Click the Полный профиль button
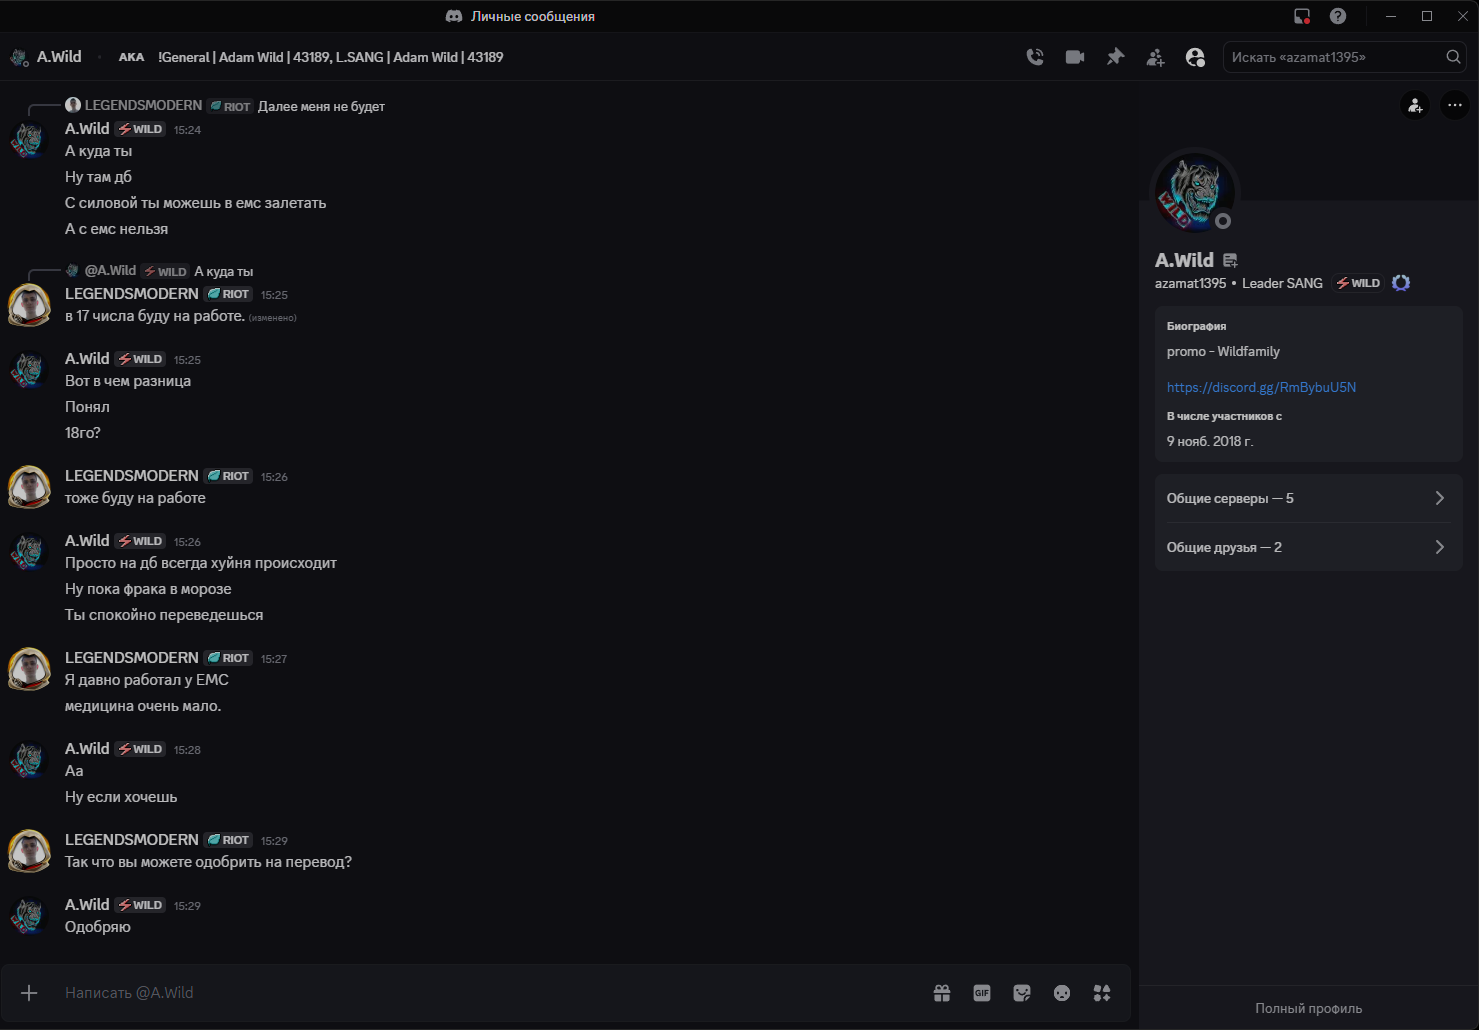Screen dimensions: 1479x1030 pyautogui.click(x=1308, y=1008)
